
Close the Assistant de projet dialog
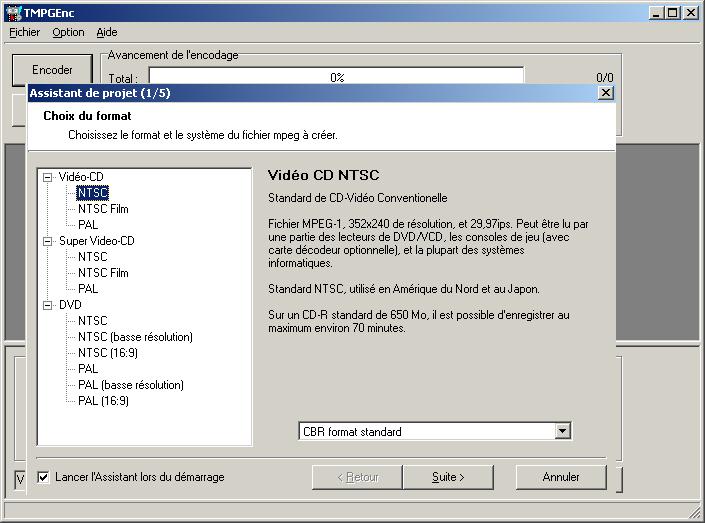[x=605, y=92]
